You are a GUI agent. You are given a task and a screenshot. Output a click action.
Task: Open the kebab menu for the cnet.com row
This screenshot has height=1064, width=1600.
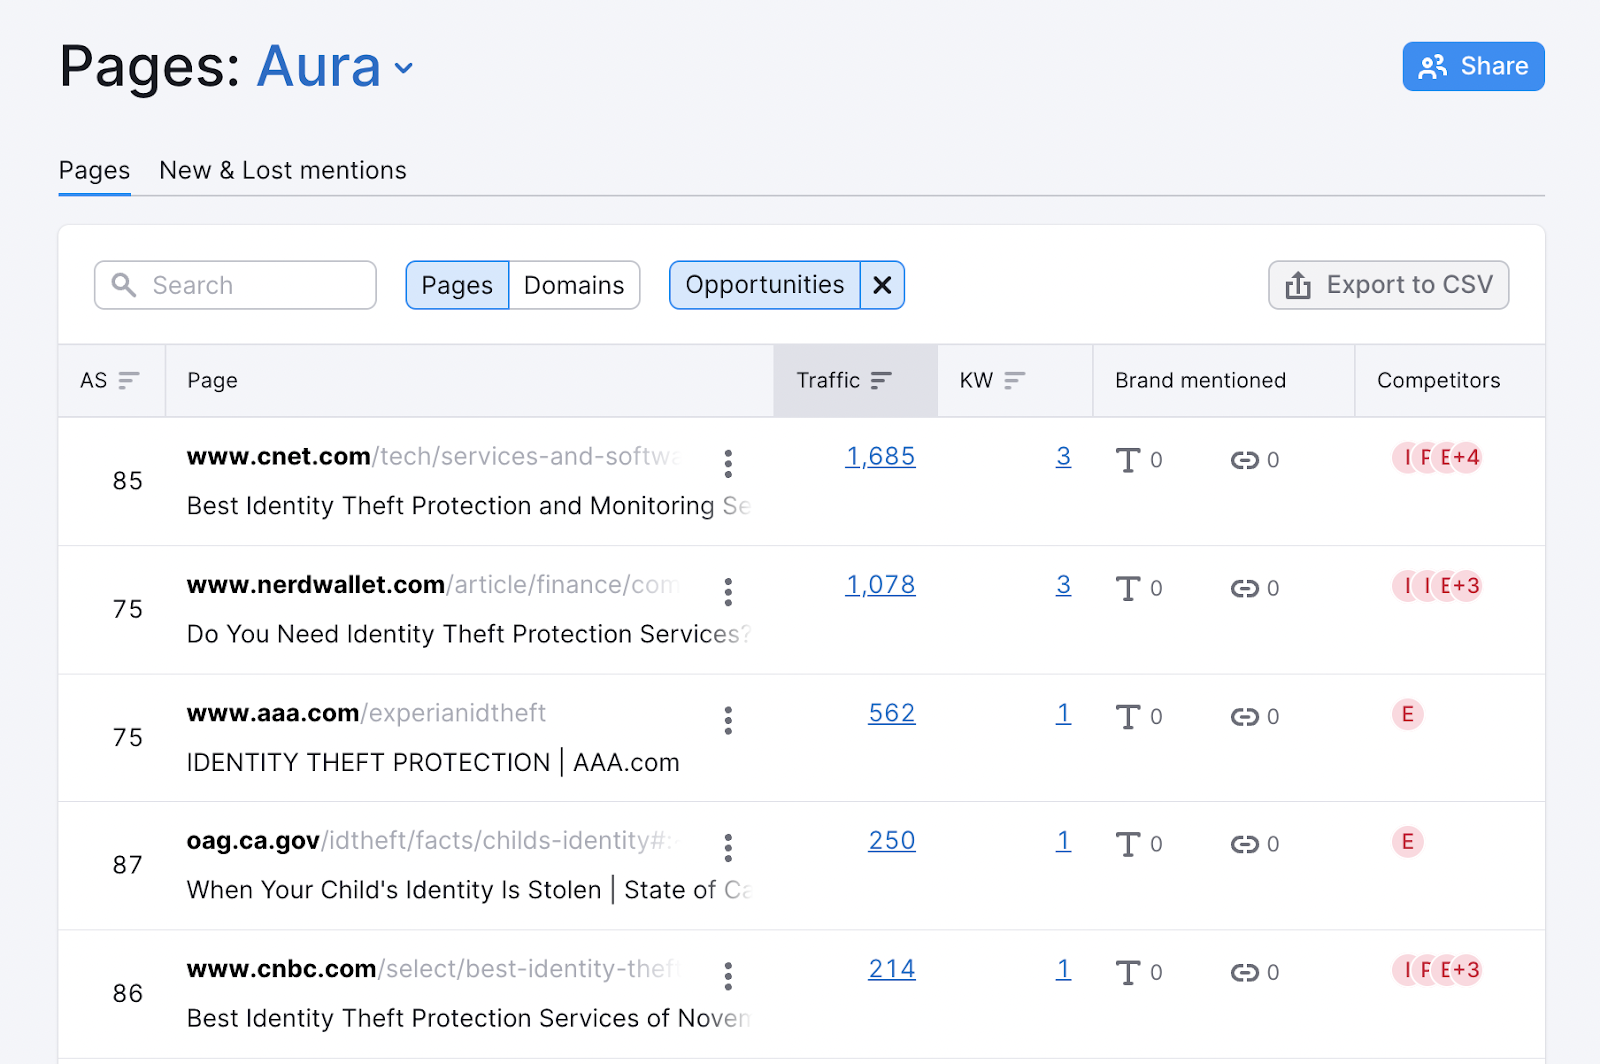pos(728,463)
